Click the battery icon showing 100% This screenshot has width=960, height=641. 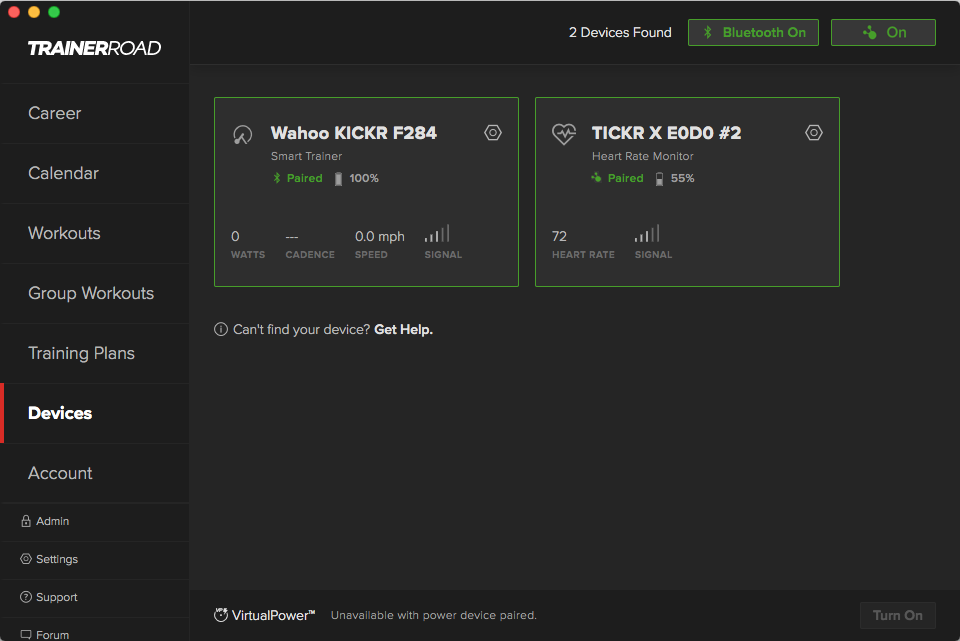pyautogui.click(x=338, y=179)
